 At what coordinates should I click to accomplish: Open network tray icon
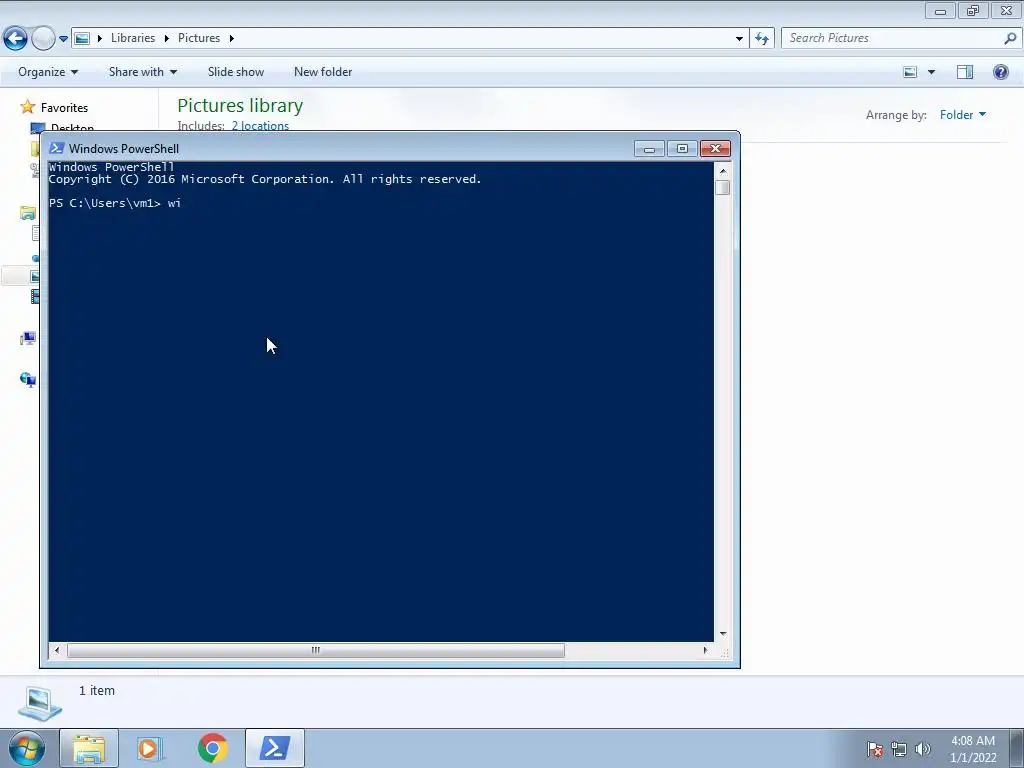pos(899,749)
